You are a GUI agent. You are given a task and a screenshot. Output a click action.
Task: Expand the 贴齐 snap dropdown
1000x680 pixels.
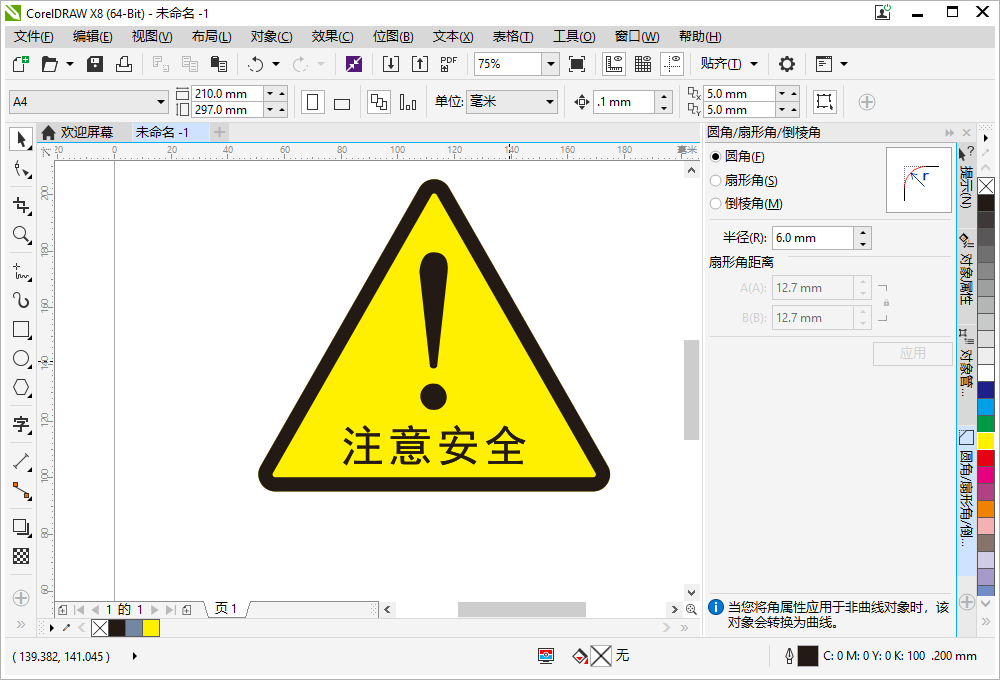coord(754,64)
